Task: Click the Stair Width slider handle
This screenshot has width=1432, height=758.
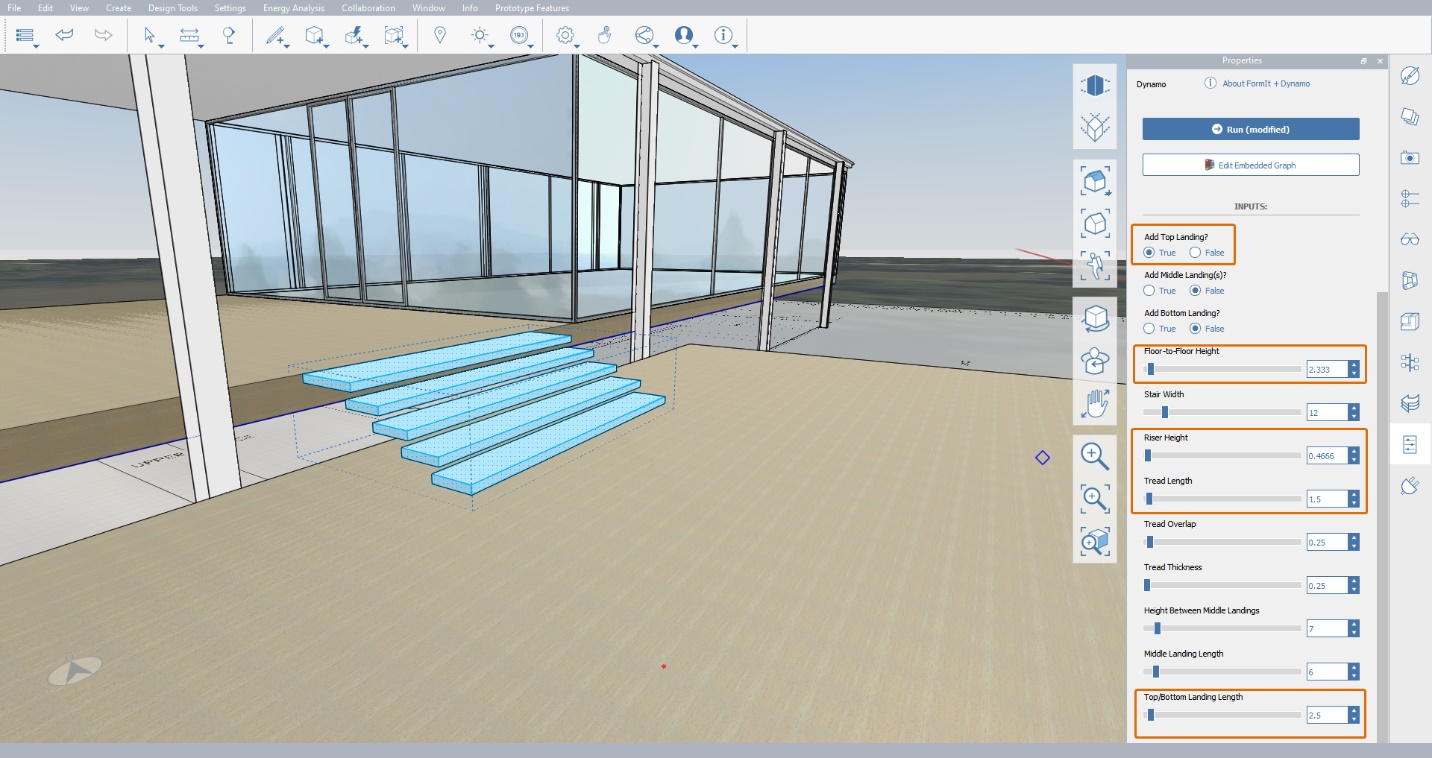Action: 1164,412
